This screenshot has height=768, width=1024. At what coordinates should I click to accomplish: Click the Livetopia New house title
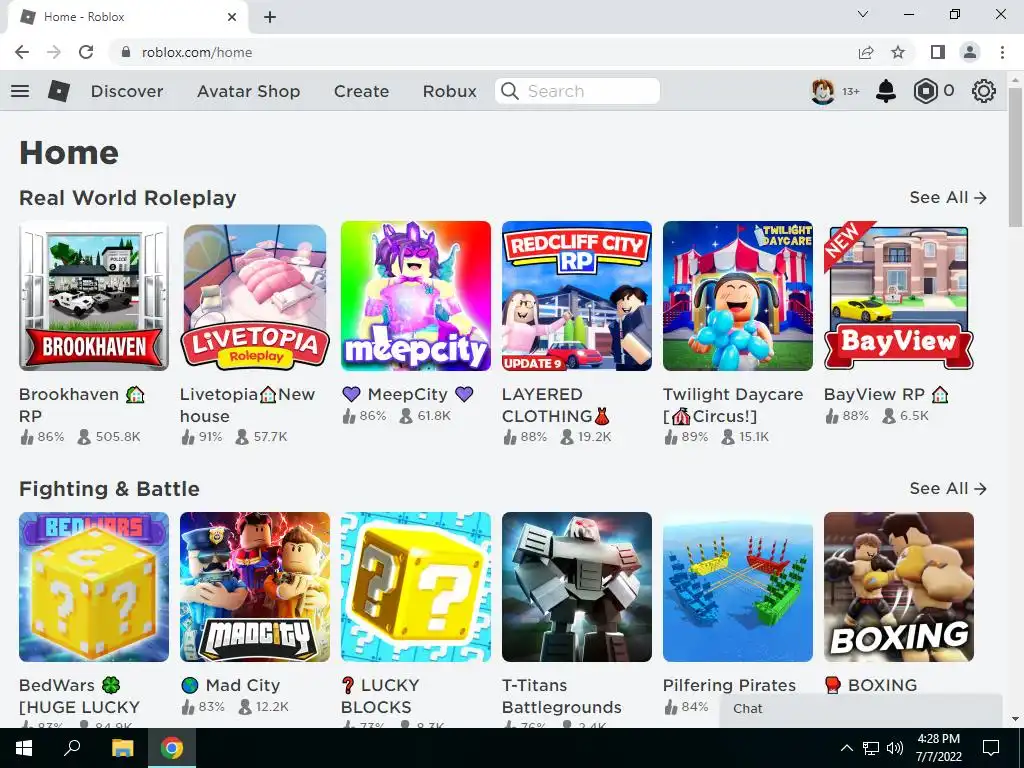point(248,405)
